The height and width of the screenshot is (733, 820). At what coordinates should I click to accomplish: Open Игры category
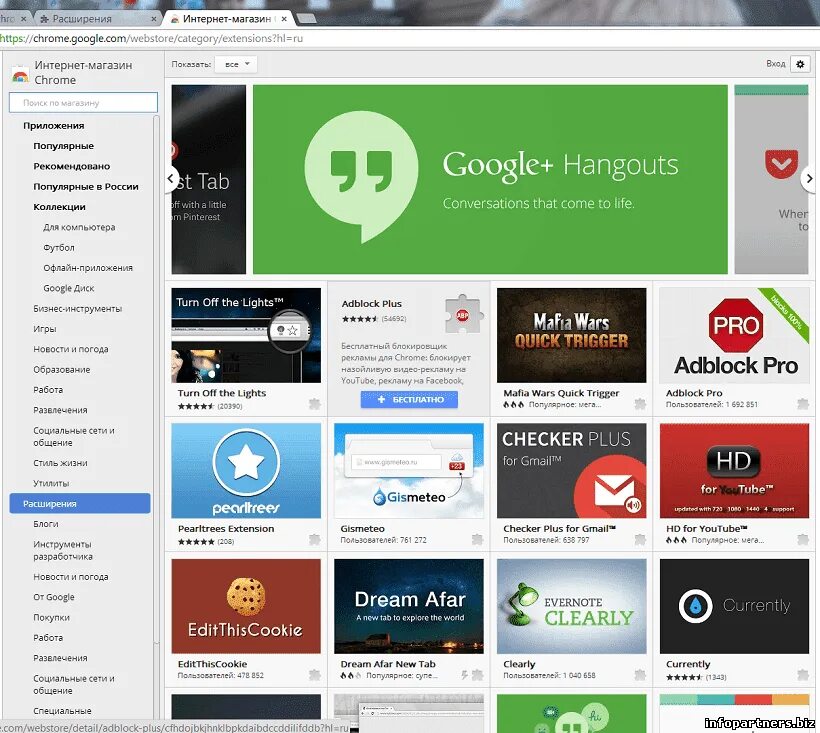point(44,329)
